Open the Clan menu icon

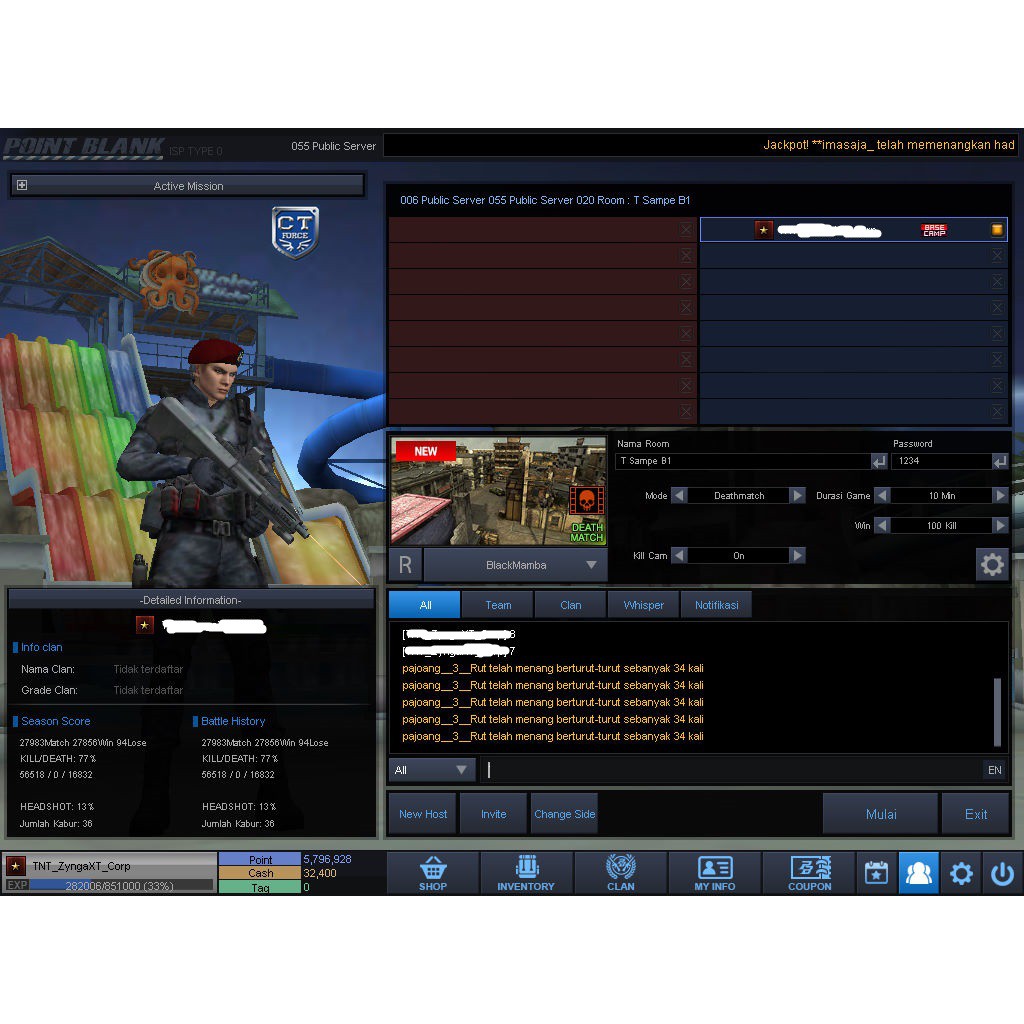tap(620, 872)
